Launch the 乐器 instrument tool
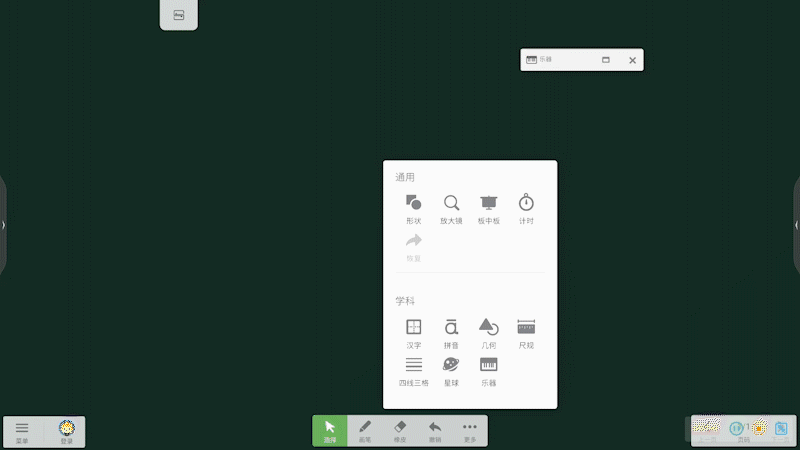This screenshot has width=800, height=450. pos(488,370)
